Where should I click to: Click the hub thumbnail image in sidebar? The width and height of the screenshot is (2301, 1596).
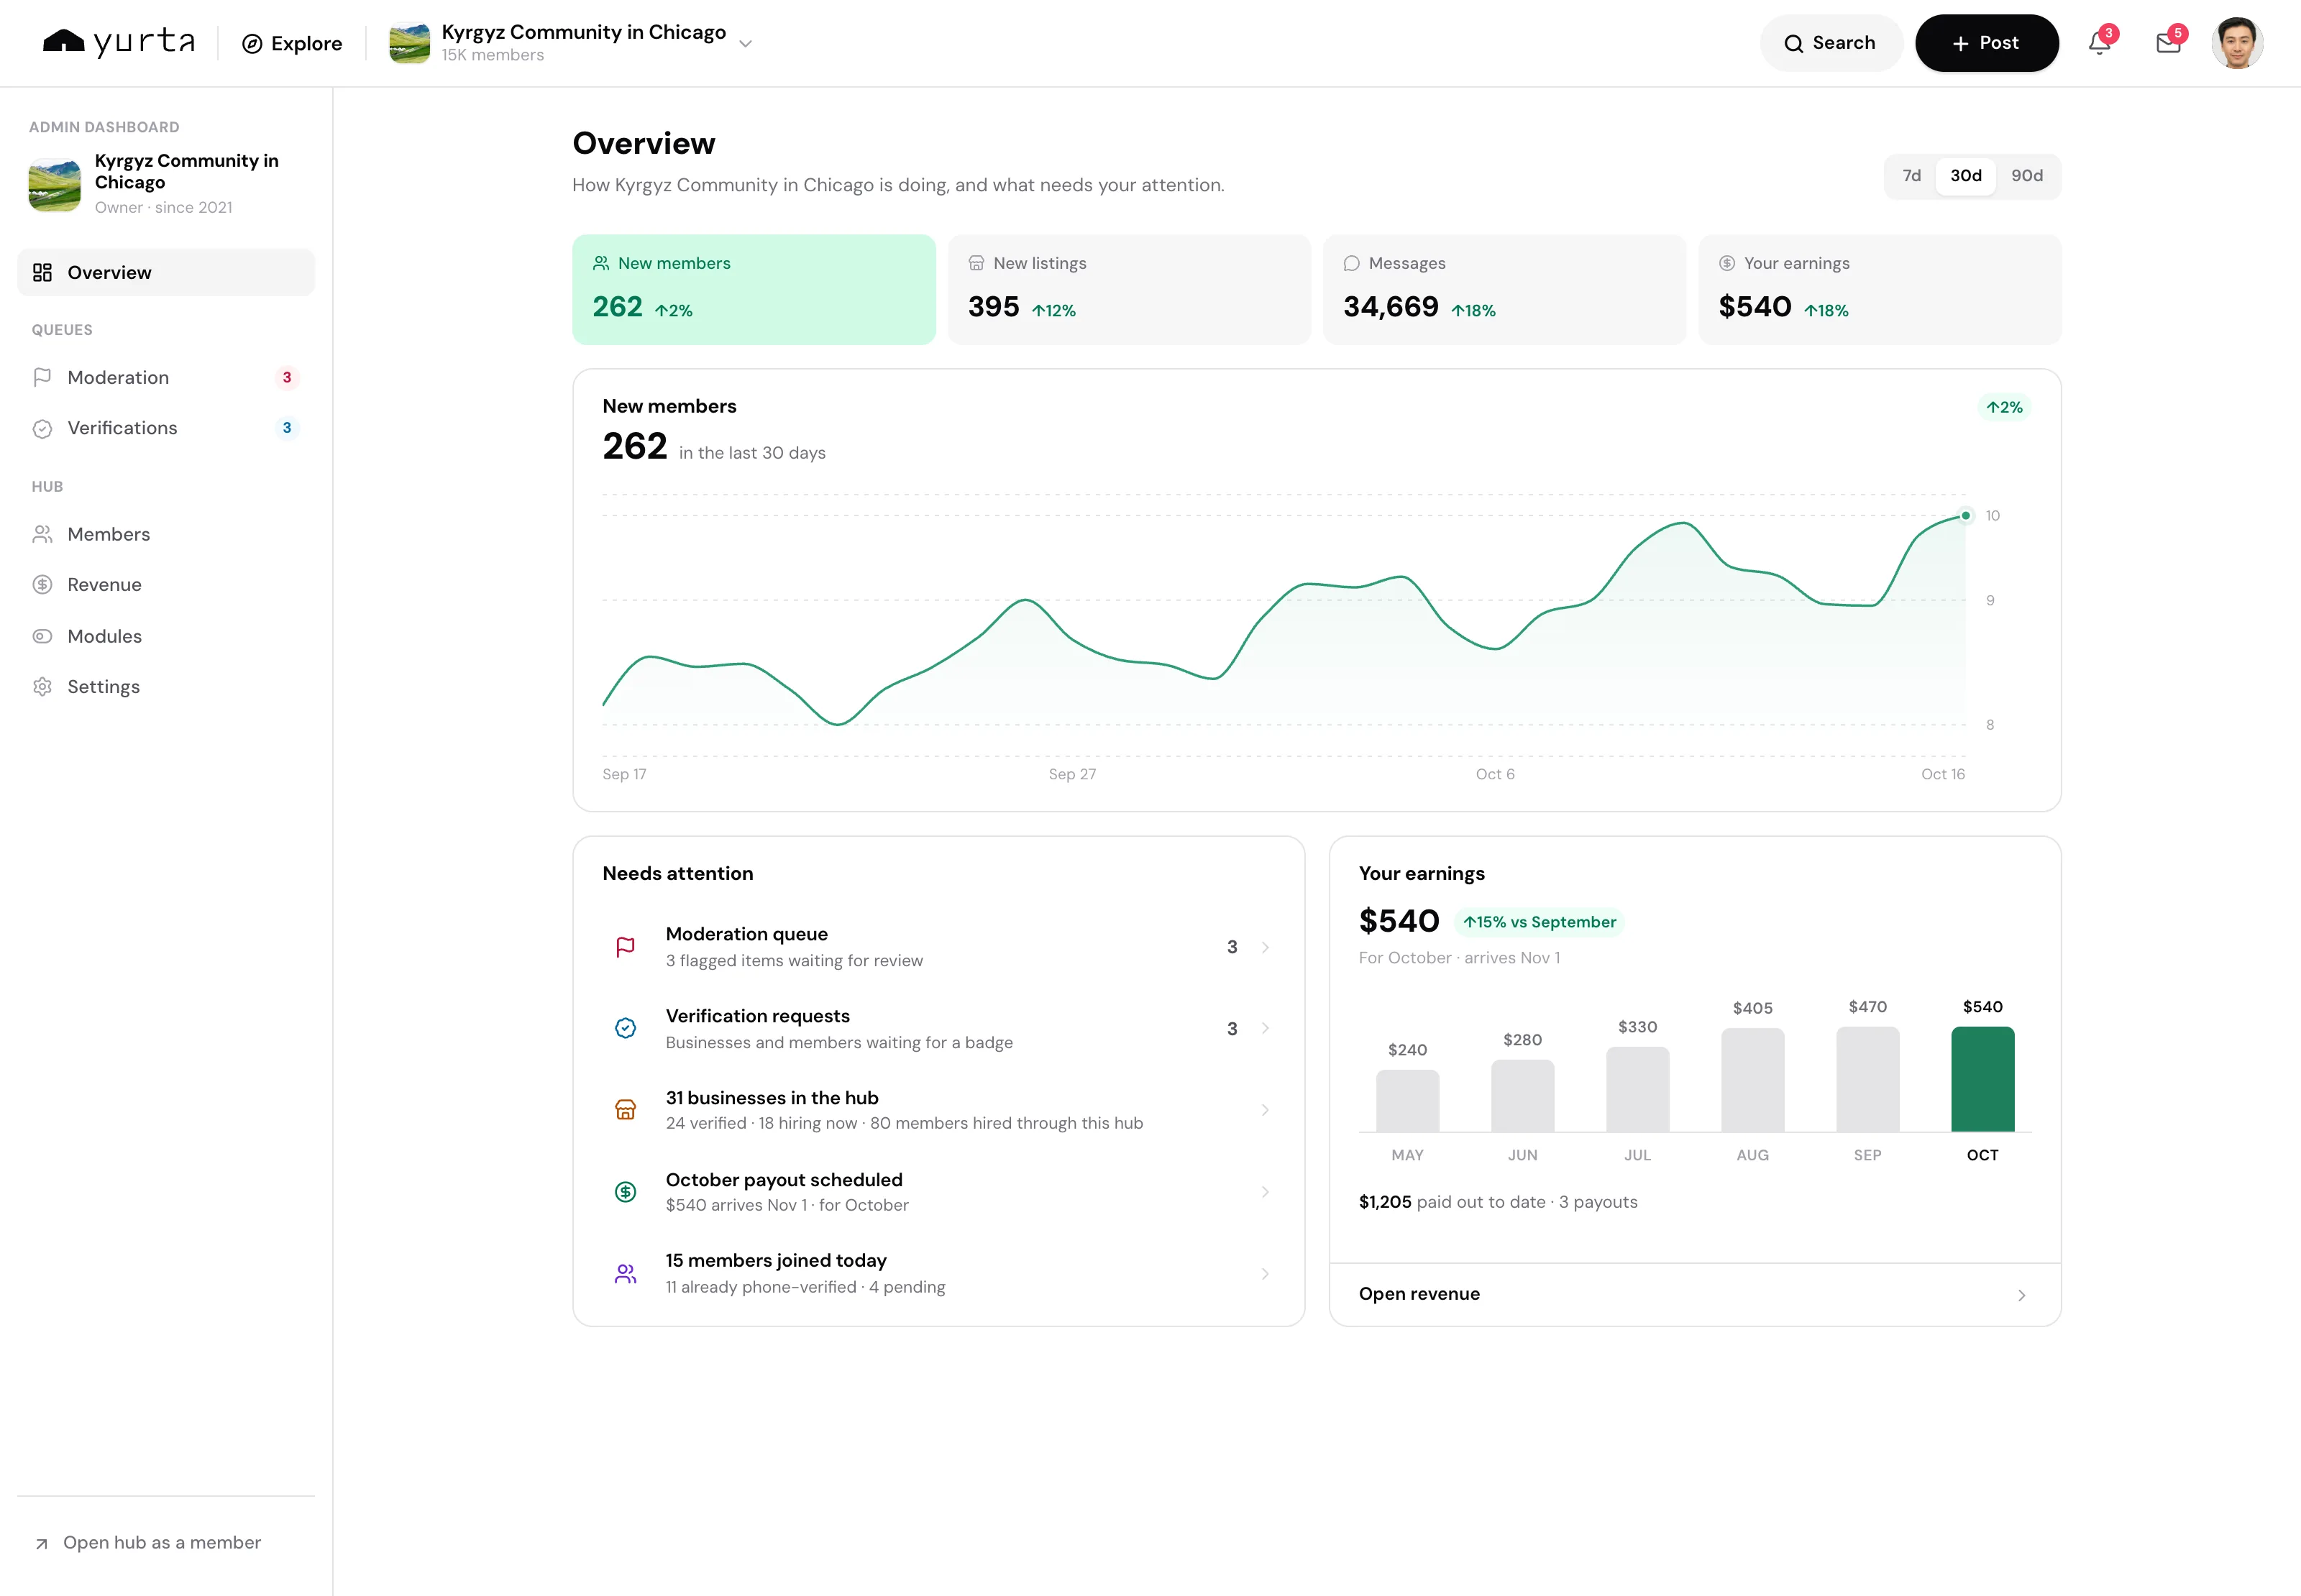click(x=54, y=184)
